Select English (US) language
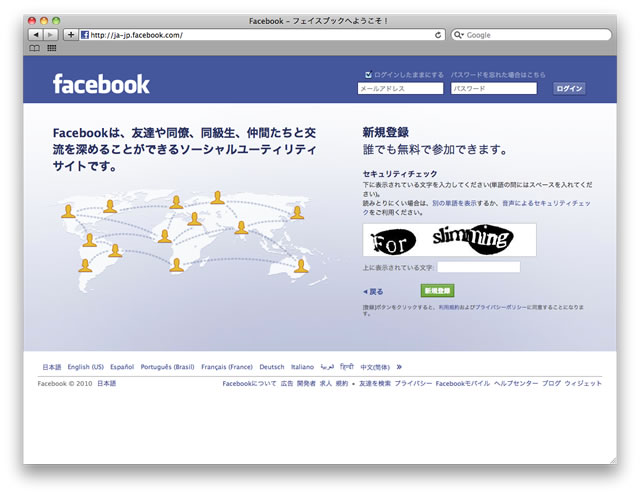 [x=86, y=367]
